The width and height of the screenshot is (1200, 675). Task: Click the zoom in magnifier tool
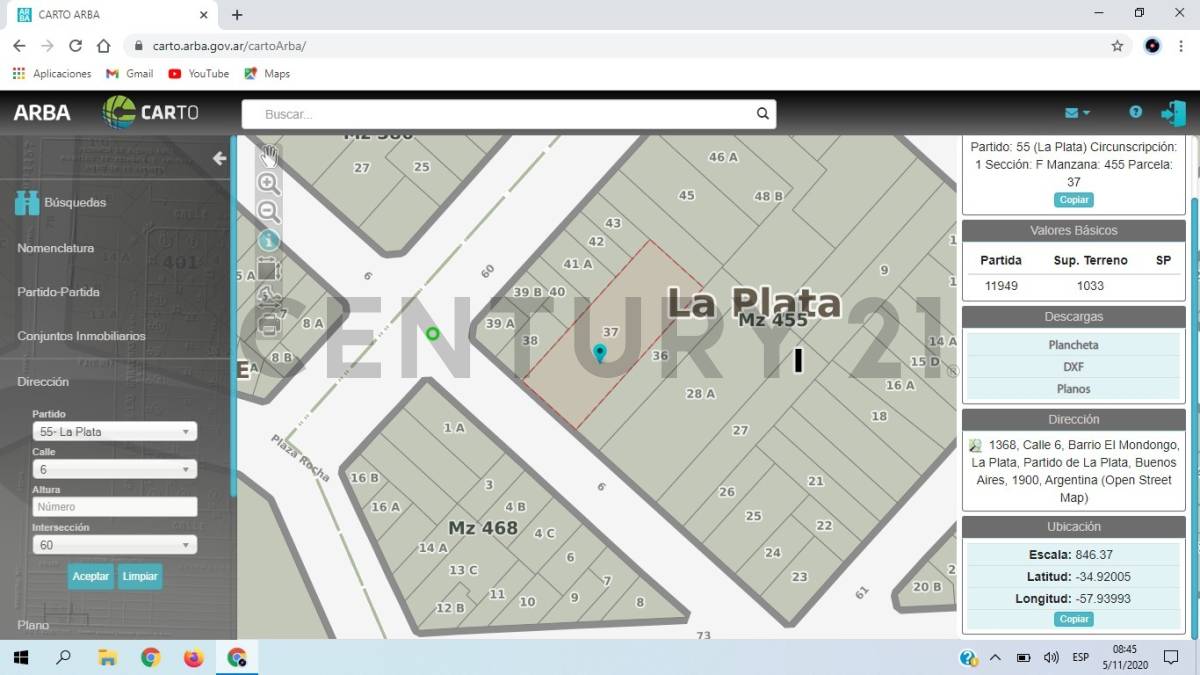tap(268, 183)
